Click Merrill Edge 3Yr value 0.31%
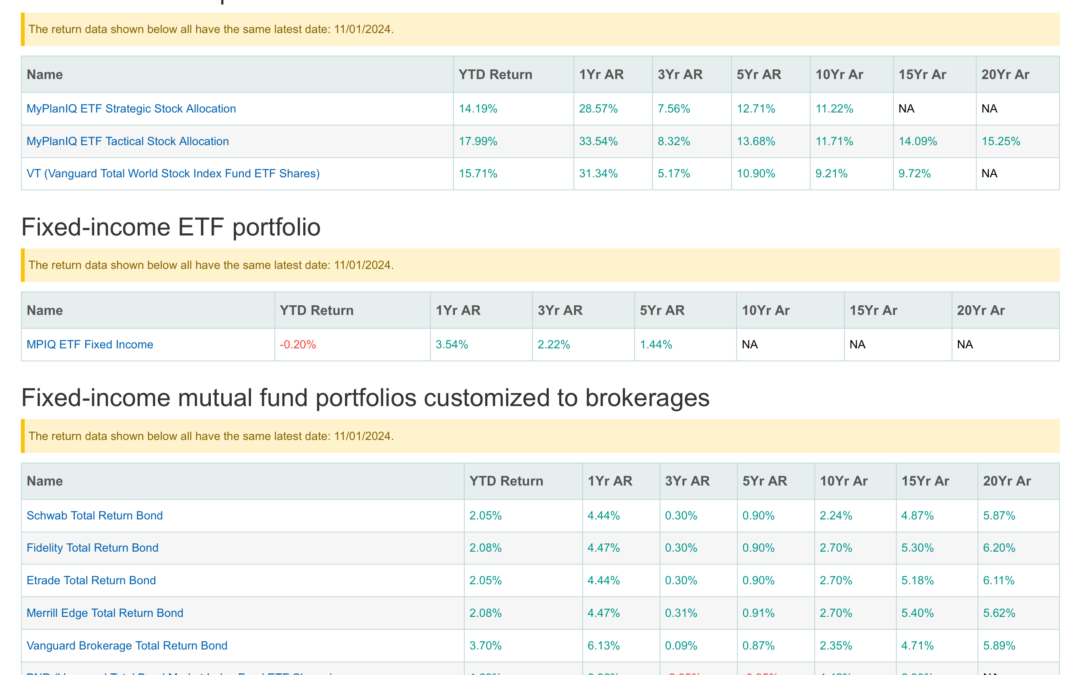Screen dimensions: 1080x675 681,613
